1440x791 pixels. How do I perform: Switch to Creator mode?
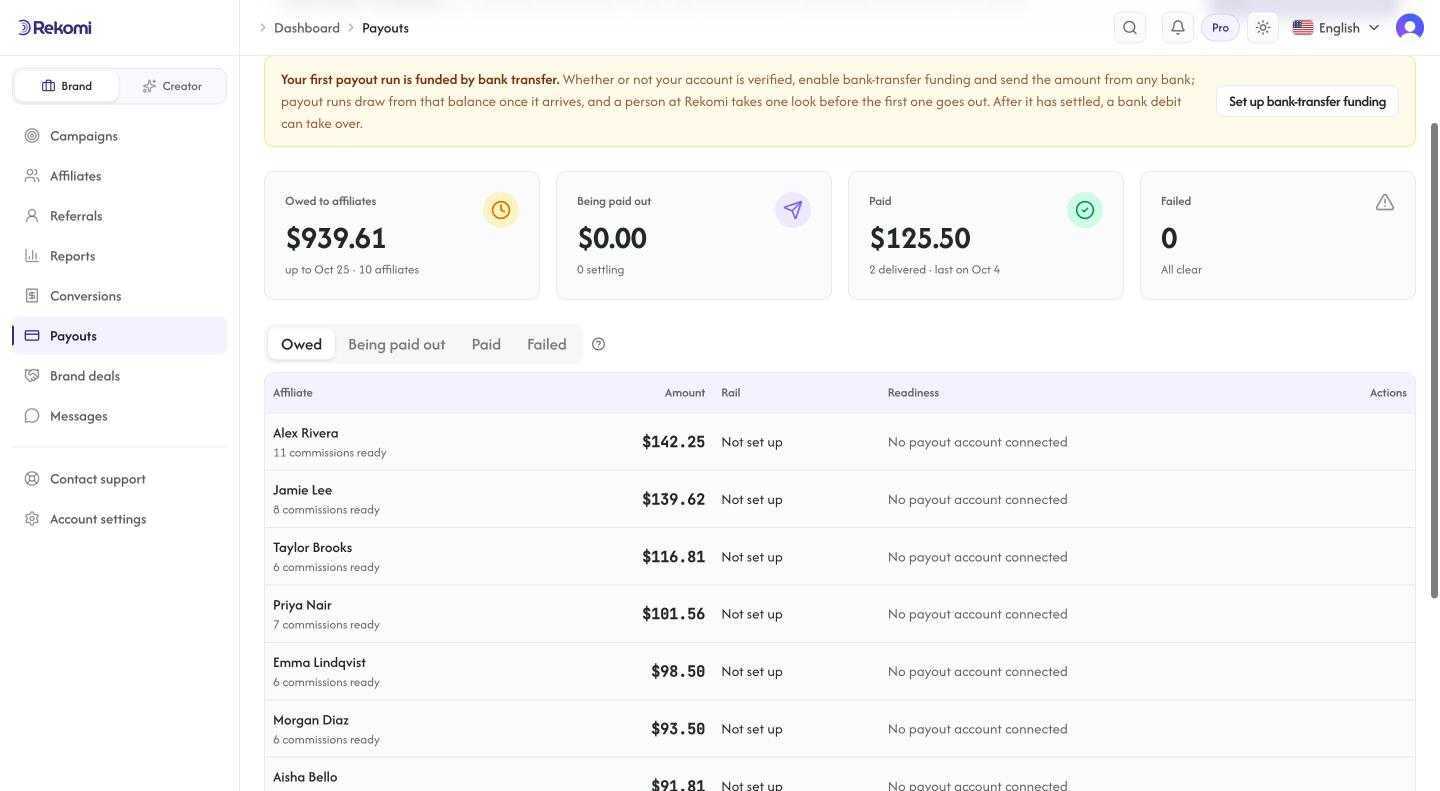click(x=172, y=86)
